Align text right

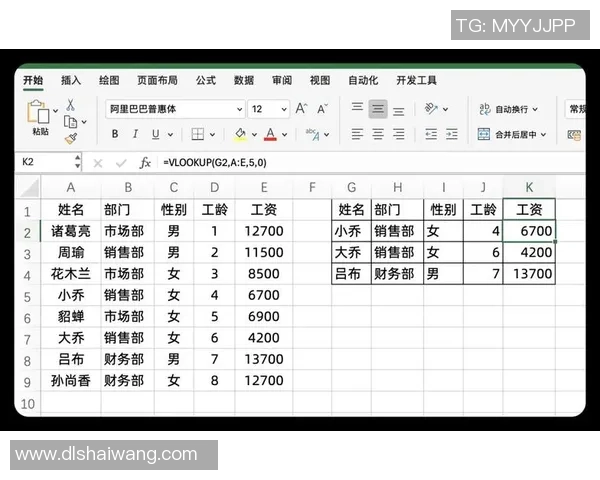[x=399, y=134]
